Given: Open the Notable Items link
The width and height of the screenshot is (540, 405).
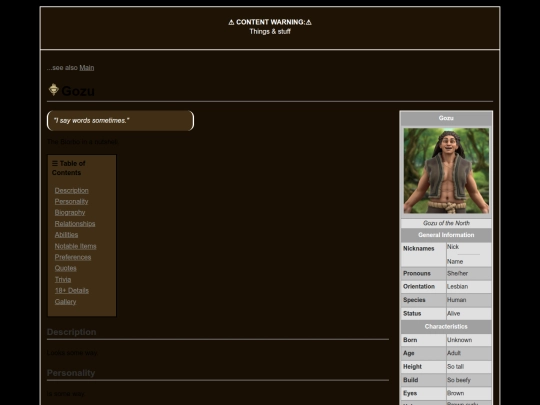Looking at the screenshot, I should (x=75, y=246).
